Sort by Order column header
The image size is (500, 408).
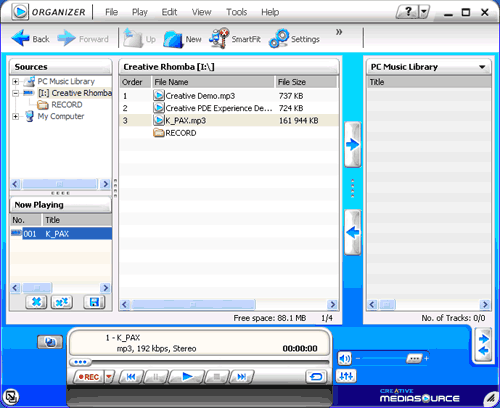[135, 82]
